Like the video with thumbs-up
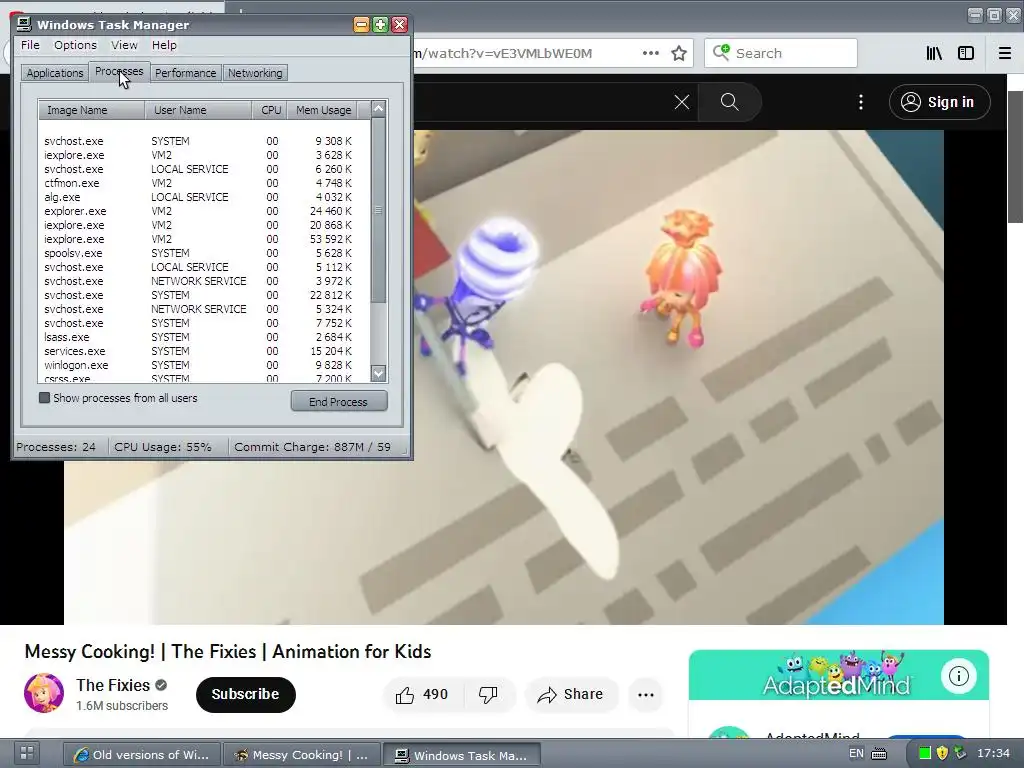Viewport: 1024px width, 768px height. [422, 694]
